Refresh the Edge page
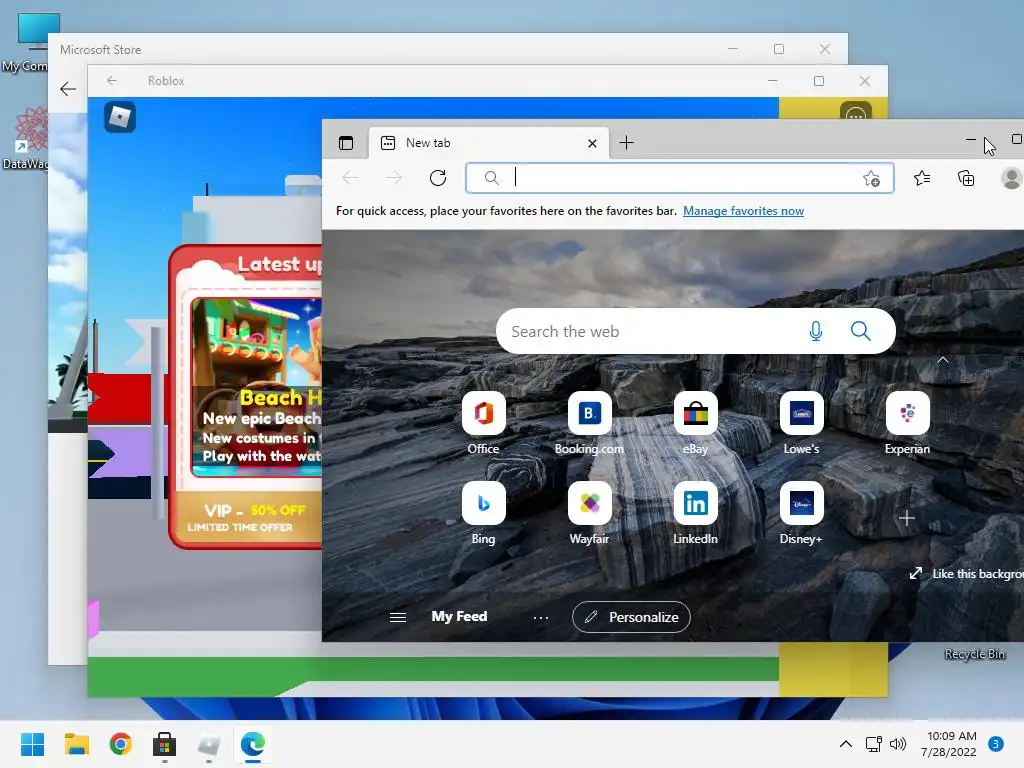This screenshot has width=1024, height=768. pos(438,178)
